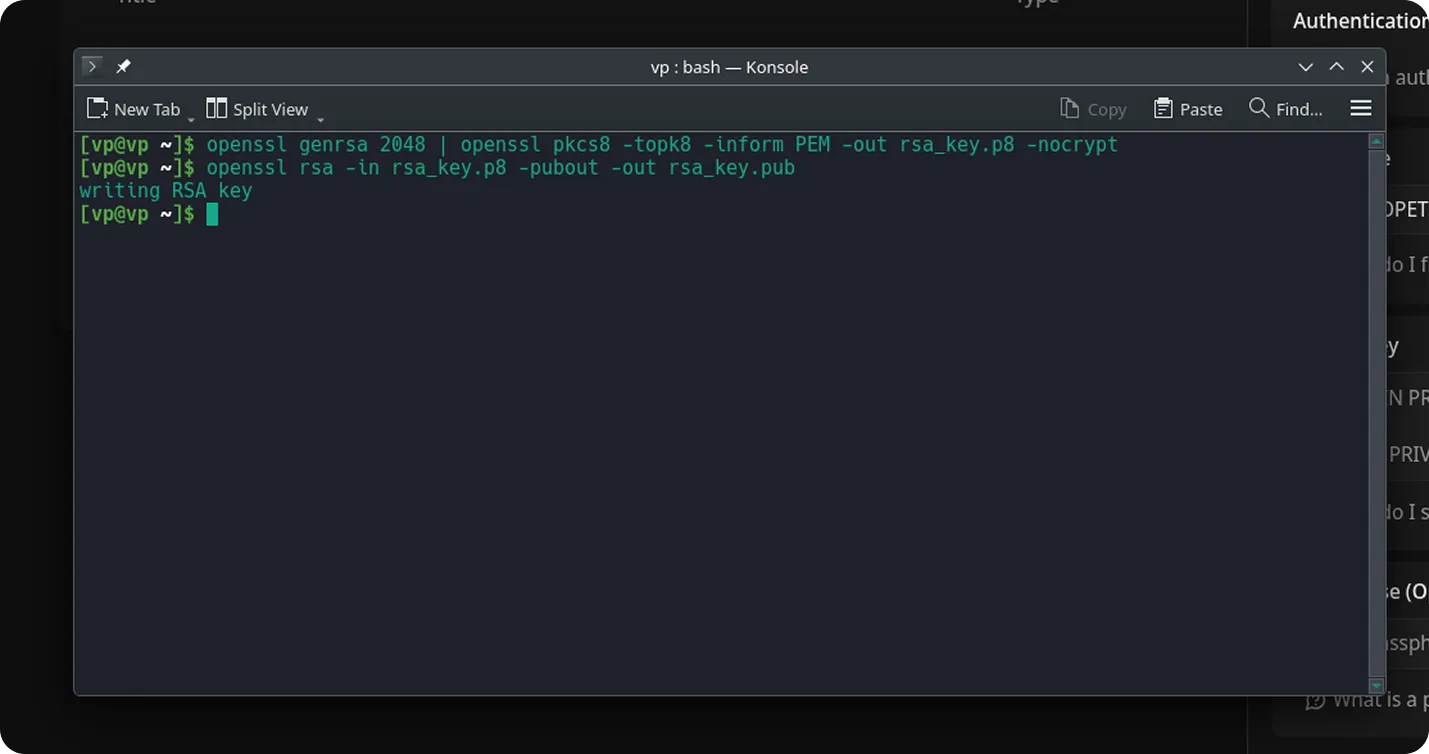This screenshot has height=754, width=1429.
Task: Click the Paste clipboard icon
Action: 1162,107
